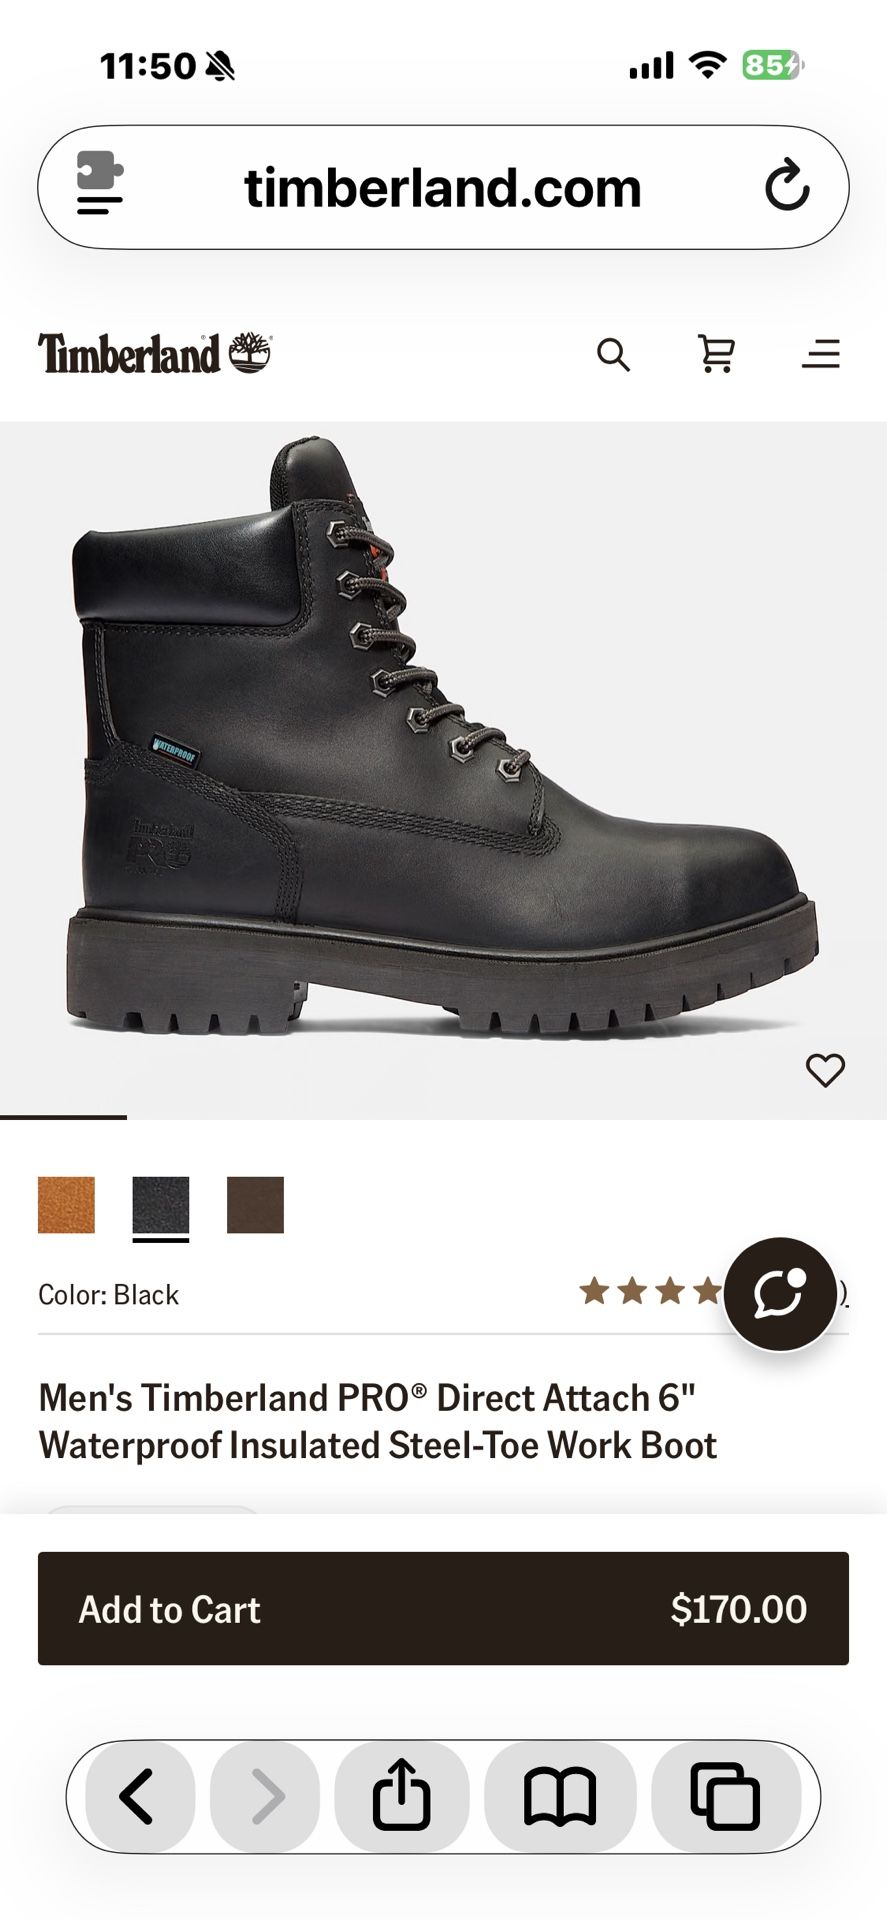The width and height of the screenshot is (887, 1920).
Task: Open the live chat bubble
Action: click(780, 1294)
